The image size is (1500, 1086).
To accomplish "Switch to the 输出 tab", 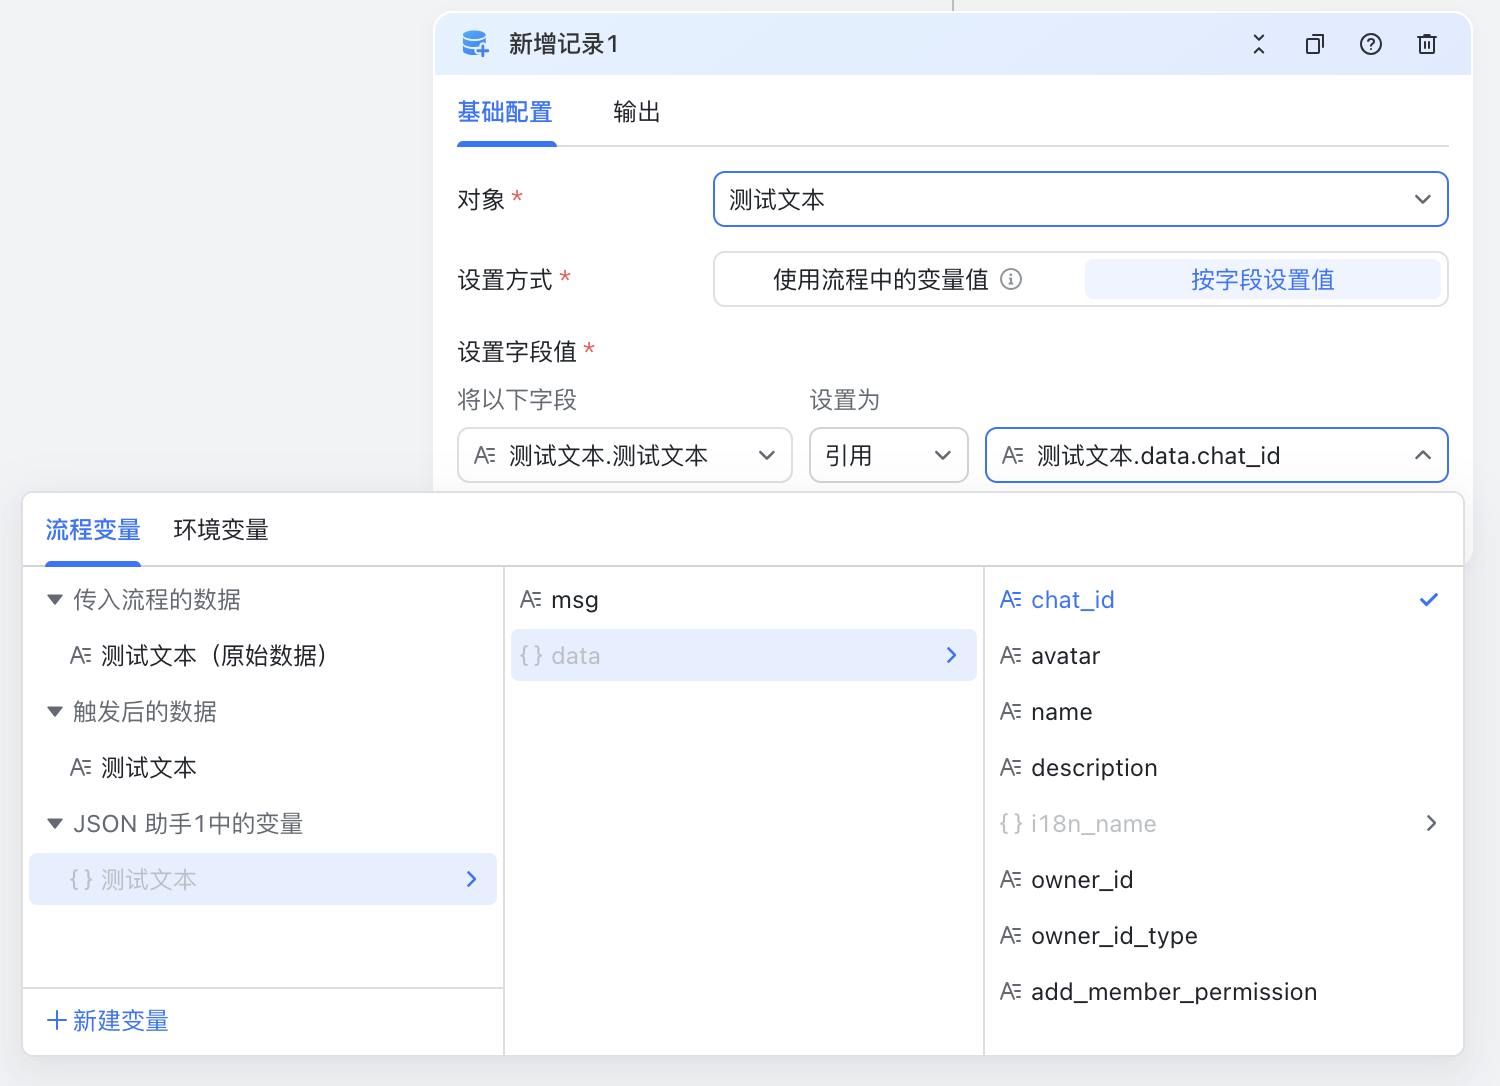I will click(636, 112).
